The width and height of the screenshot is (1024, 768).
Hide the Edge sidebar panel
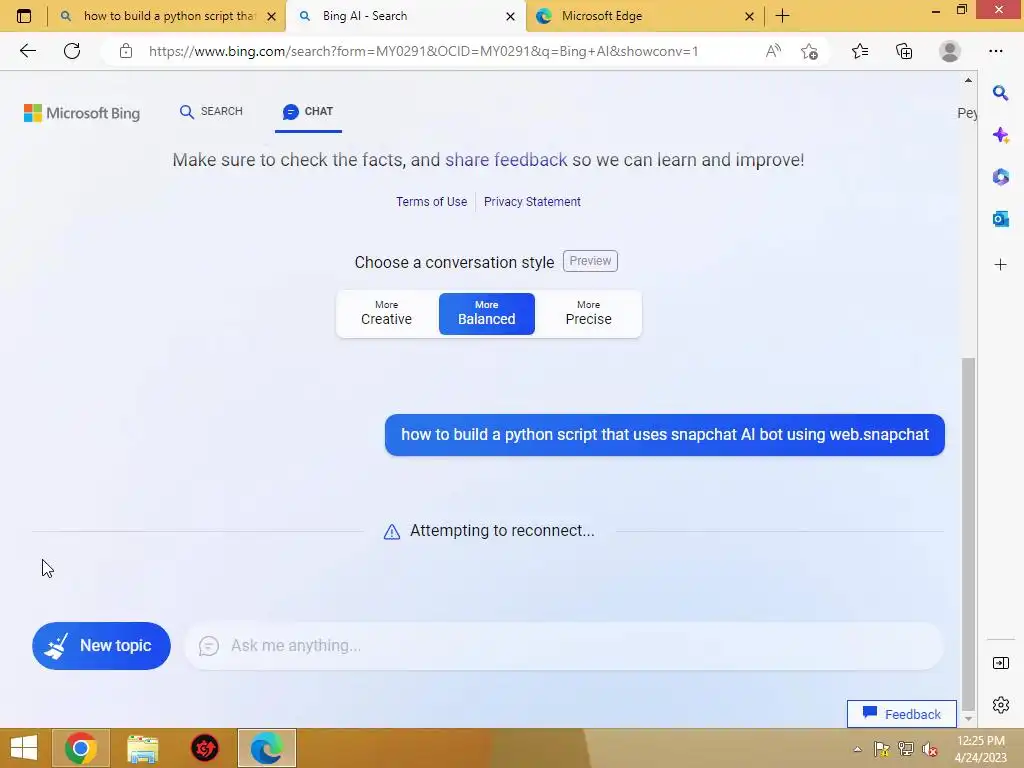pyautogui.click(x=1000, y=663)
